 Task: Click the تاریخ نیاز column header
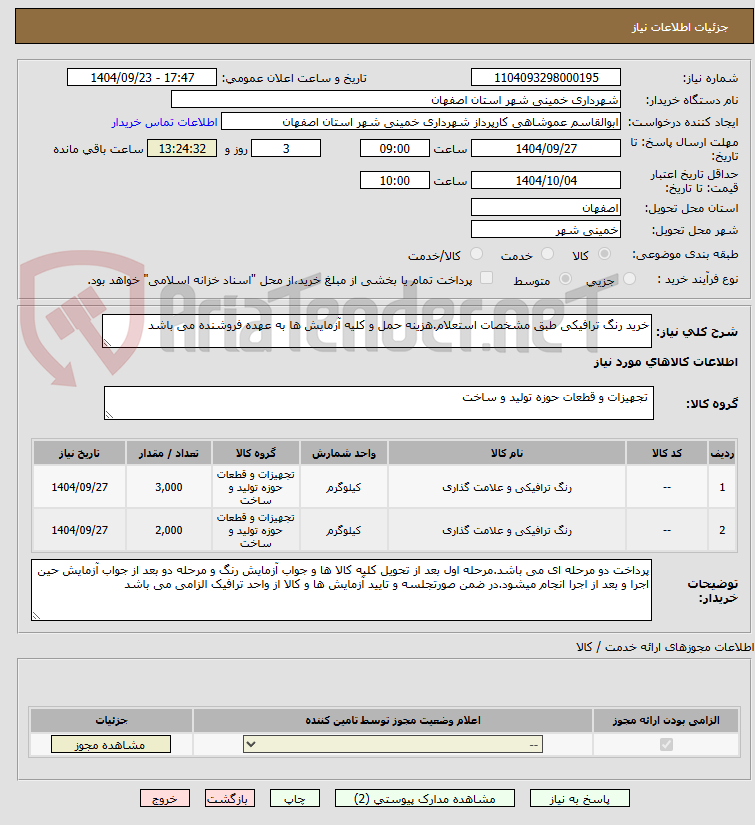[79, 453]
